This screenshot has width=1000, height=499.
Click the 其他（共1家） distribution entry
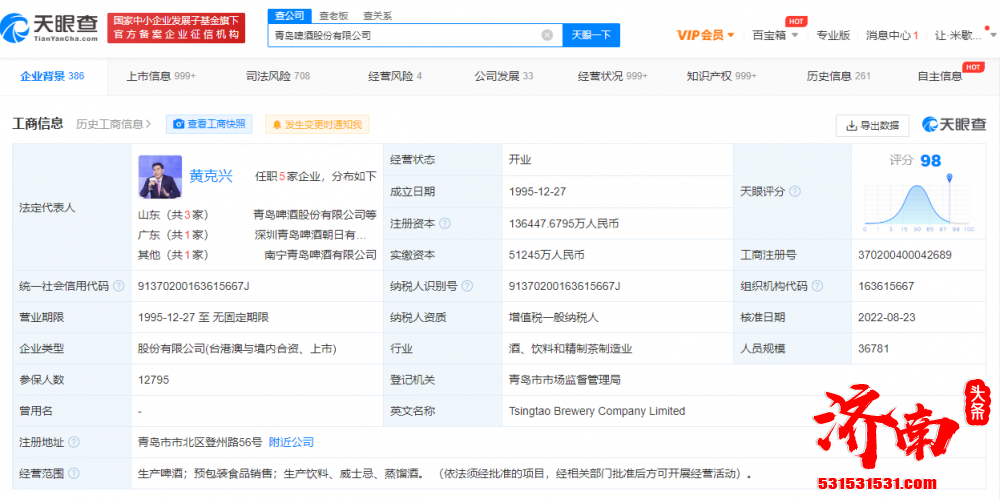pyautogui.click(x=173, y=255)
